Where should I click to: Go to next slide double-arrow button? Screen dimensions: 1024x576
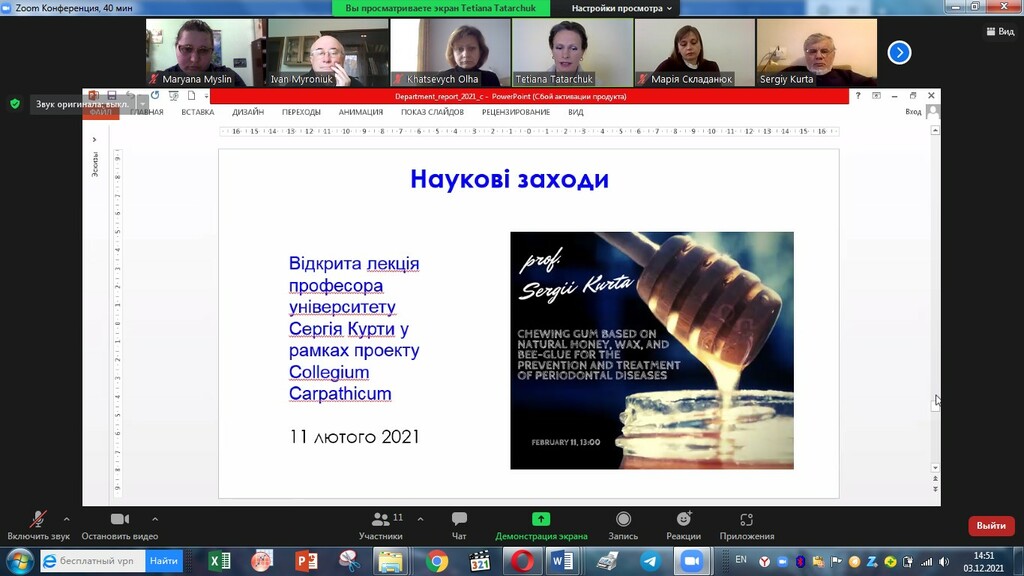pos(935,488)
